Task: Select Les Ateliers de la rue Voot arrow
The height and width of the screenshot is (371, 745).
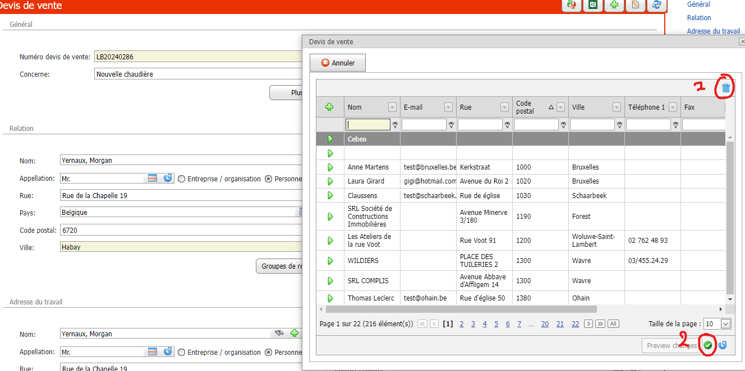Action: pos(330,240)
